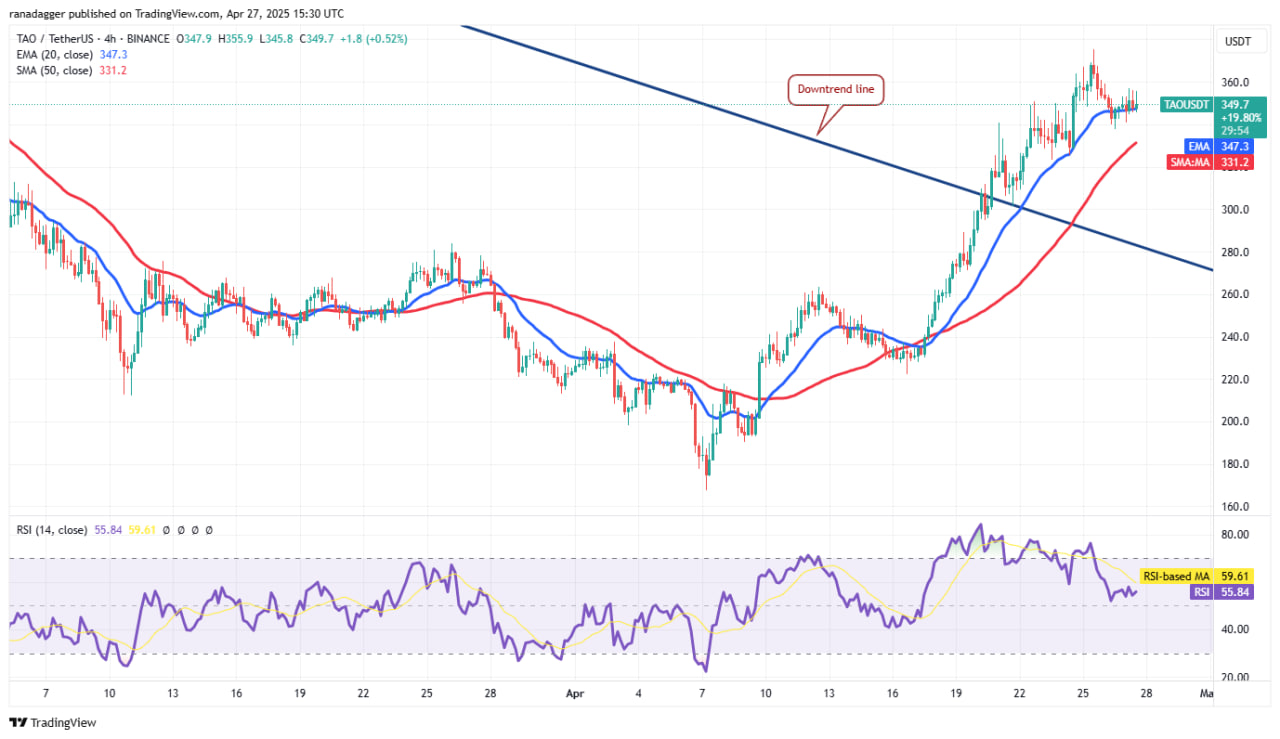Click the first ∅ symbol in RSI legend
Image resolution: width=1280 pixels, height=739 pixels.
[x=164, y=530]
